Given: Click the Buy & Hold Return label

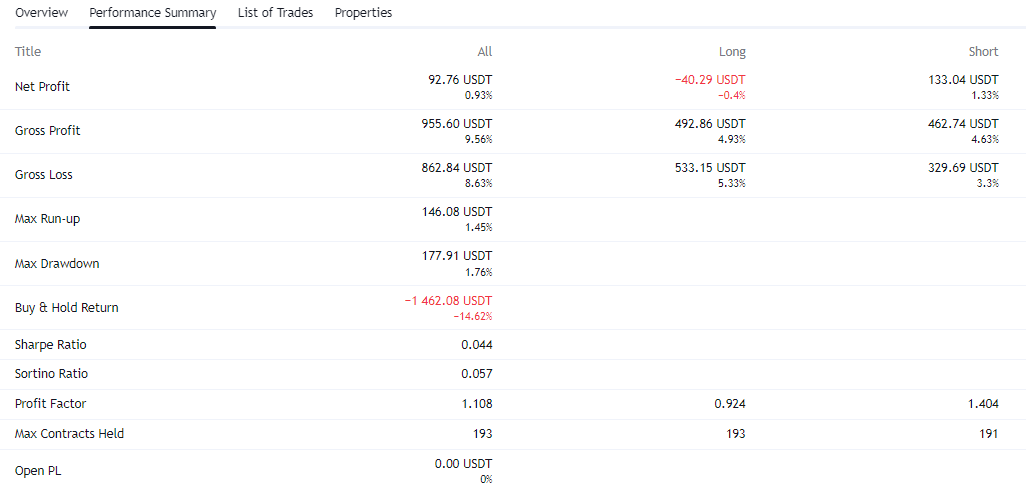Looking at the screenshot, I should pyautogui.click(x=66, y=308).
